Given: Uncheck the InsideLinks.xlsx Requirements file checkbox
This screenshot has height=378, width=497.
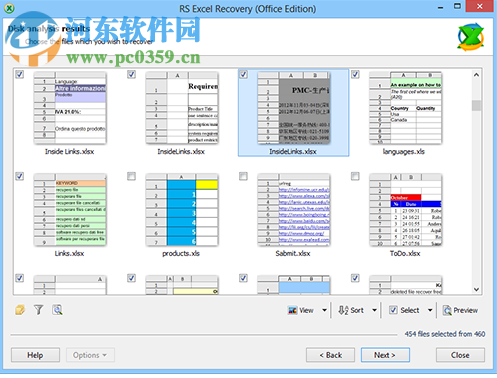Looking at the screenshot, I should pos(132,74).
